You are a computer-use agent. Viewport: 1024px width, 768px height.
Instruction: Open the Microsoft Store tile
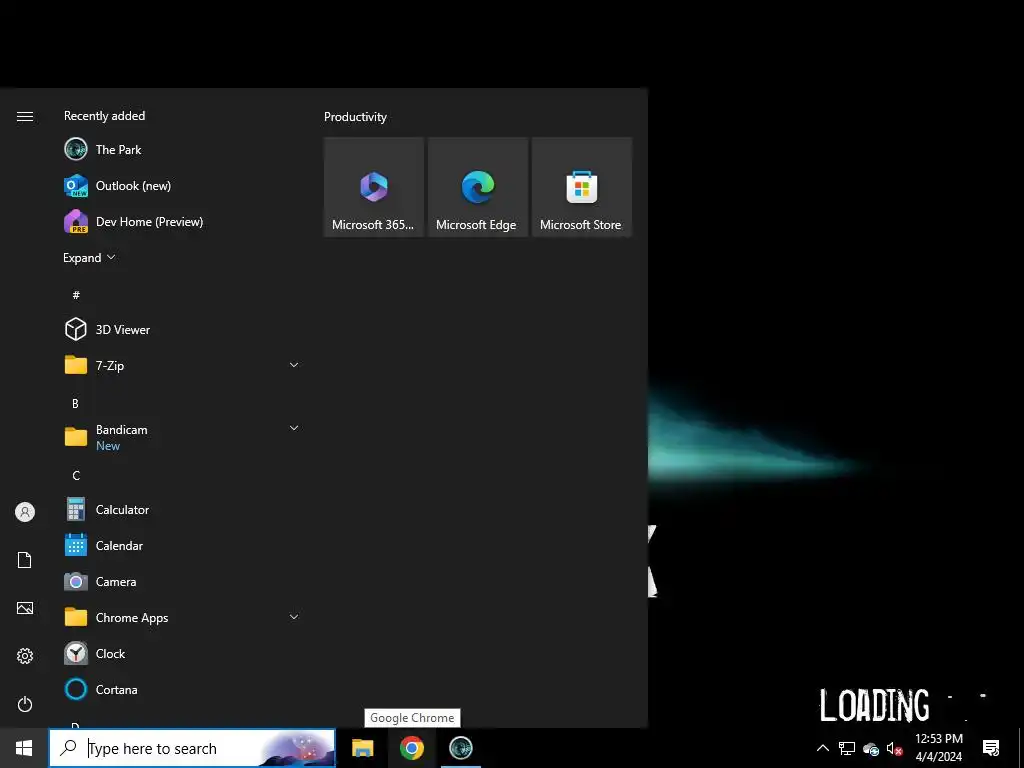coord(581,187)
